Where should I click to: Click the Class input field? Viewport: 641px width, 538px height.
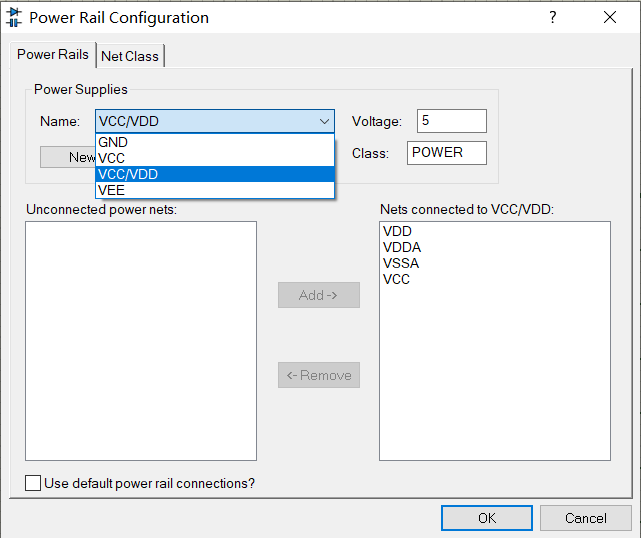(x=447, y=153)
